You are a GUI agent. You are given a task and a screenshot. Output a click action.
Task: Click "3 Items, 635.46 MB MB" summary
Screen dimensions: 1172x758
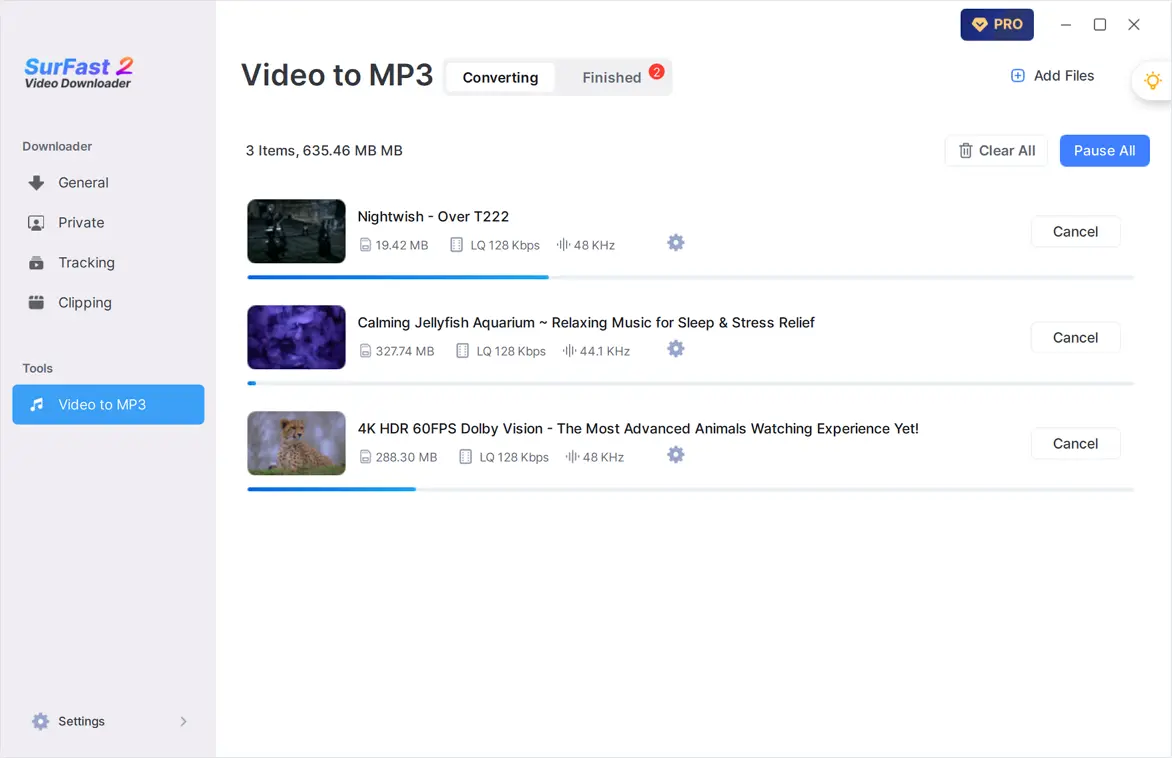[324, 151]
